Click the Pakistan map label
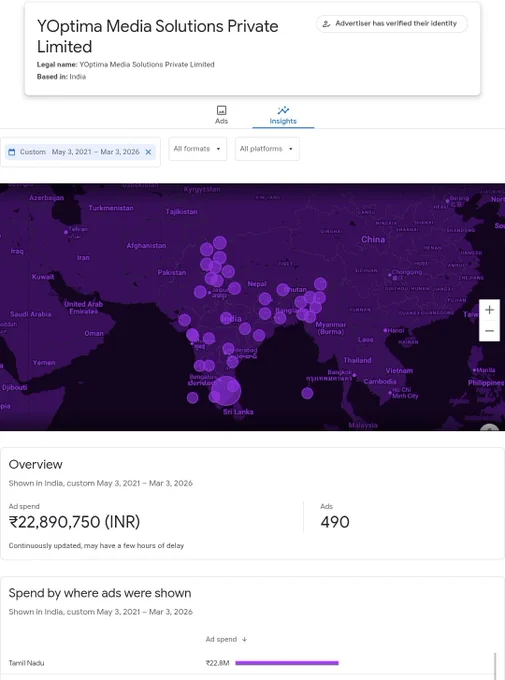This screenshot has height=680, width=505. 172,272
